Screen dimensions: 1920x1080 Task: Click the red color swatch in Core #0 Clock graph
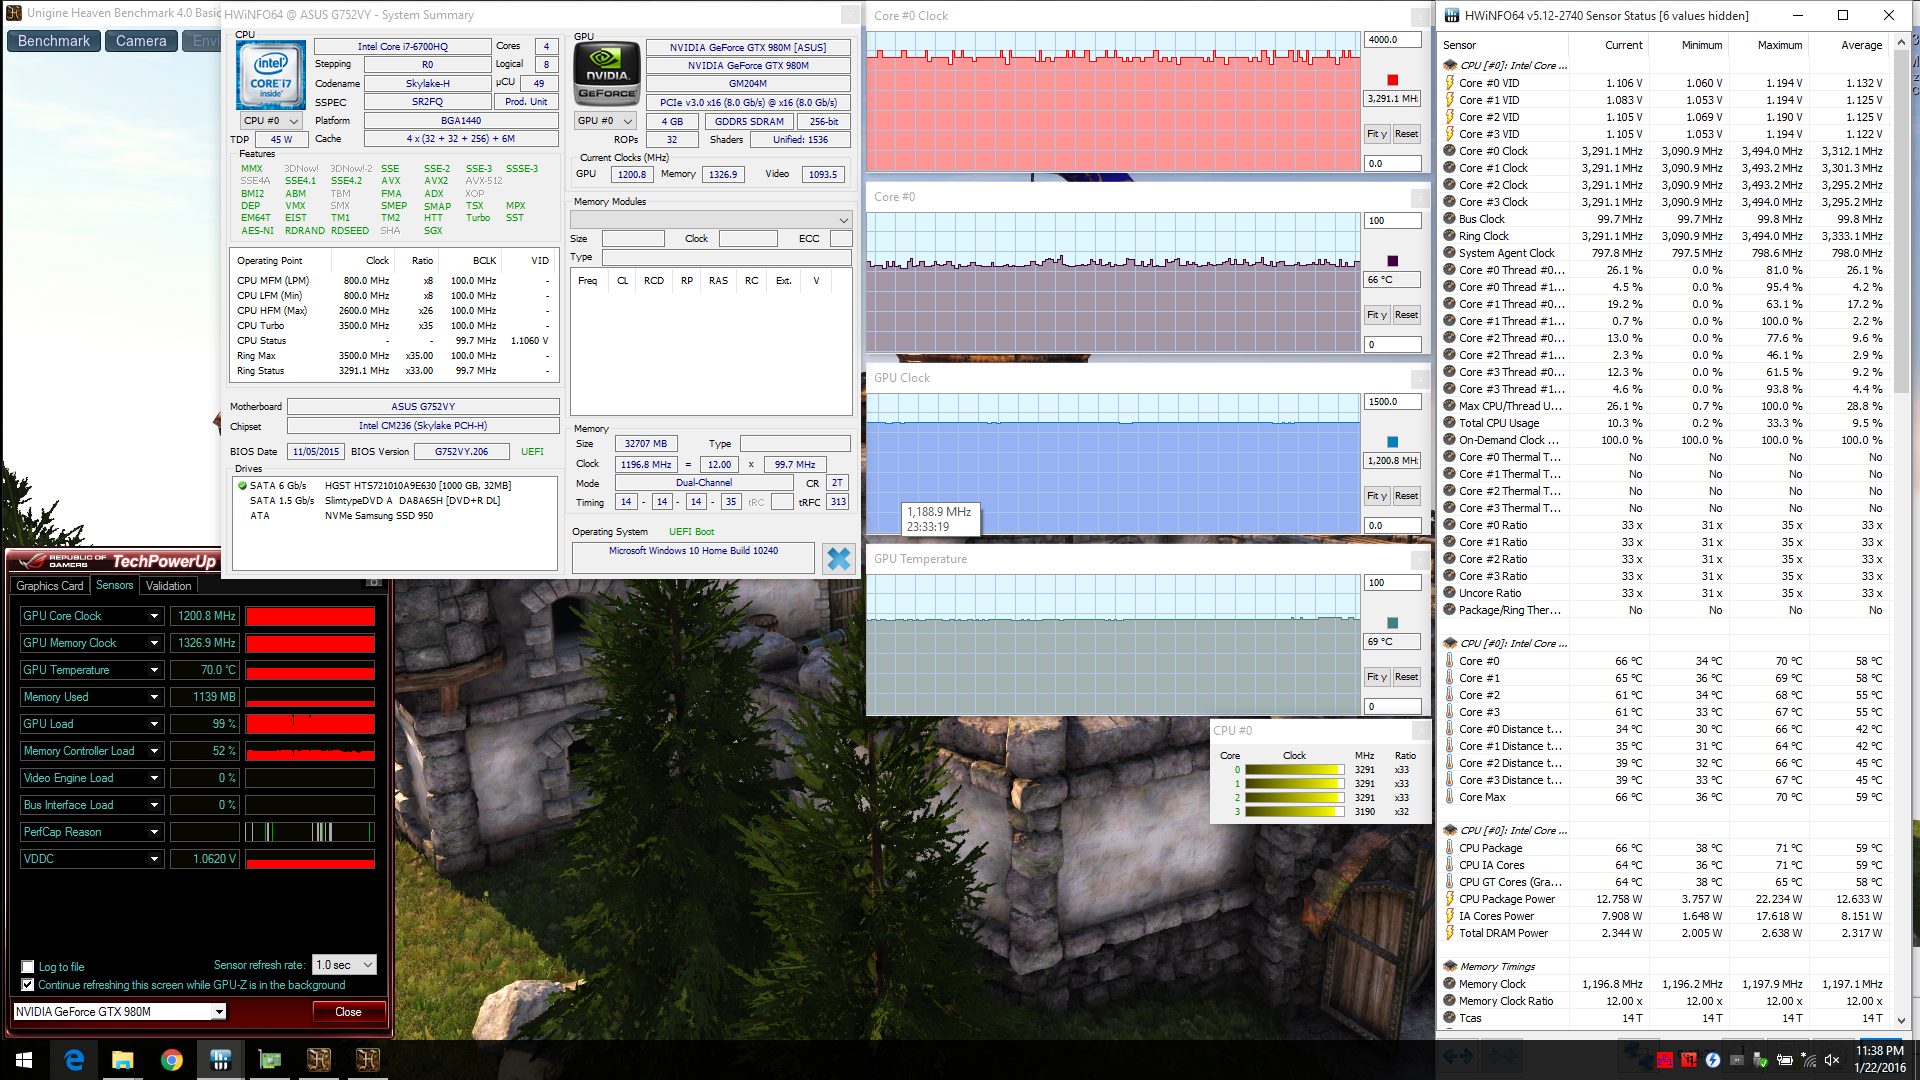[1392, 80]
